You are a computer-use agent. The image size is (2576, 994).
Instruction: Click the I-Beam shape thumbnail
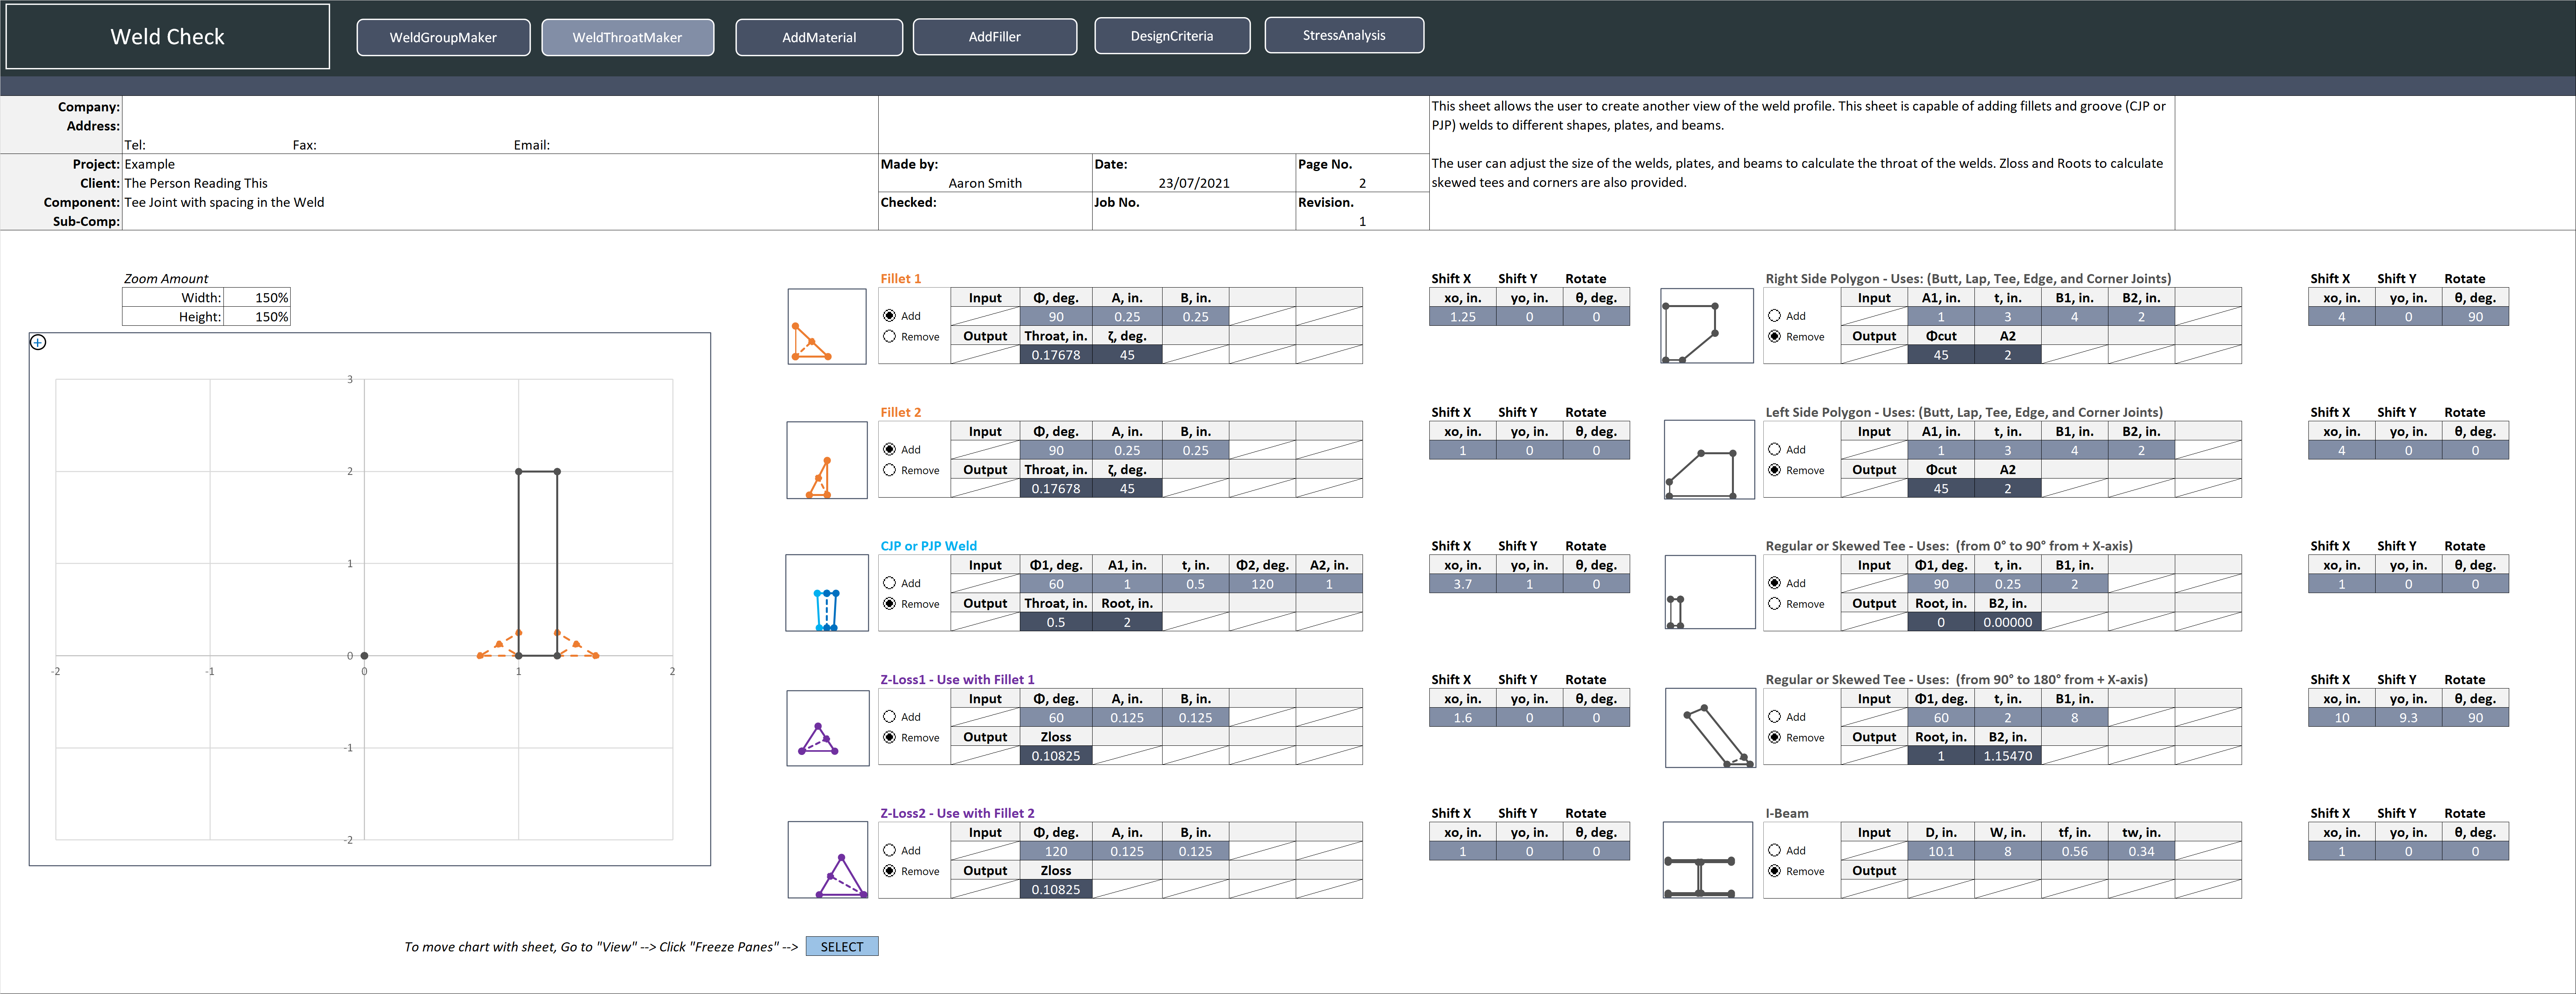1708,860
